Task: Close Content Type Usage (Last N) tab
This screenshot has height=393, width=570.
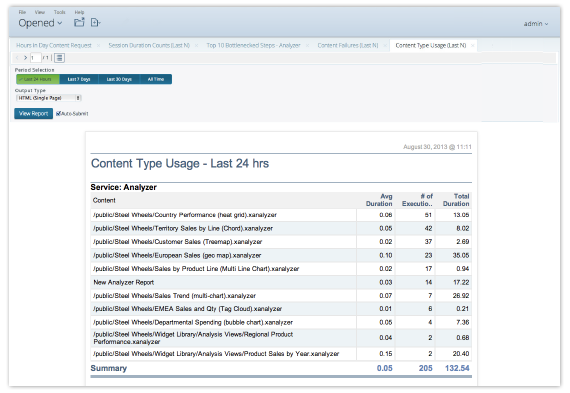Action: [473, 46]
